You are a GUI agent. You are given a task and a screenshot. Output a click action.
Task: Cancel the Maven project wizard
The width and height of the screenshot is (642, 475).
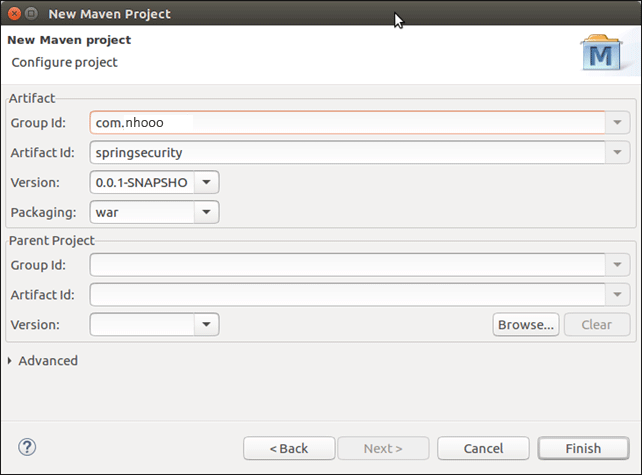483,448
